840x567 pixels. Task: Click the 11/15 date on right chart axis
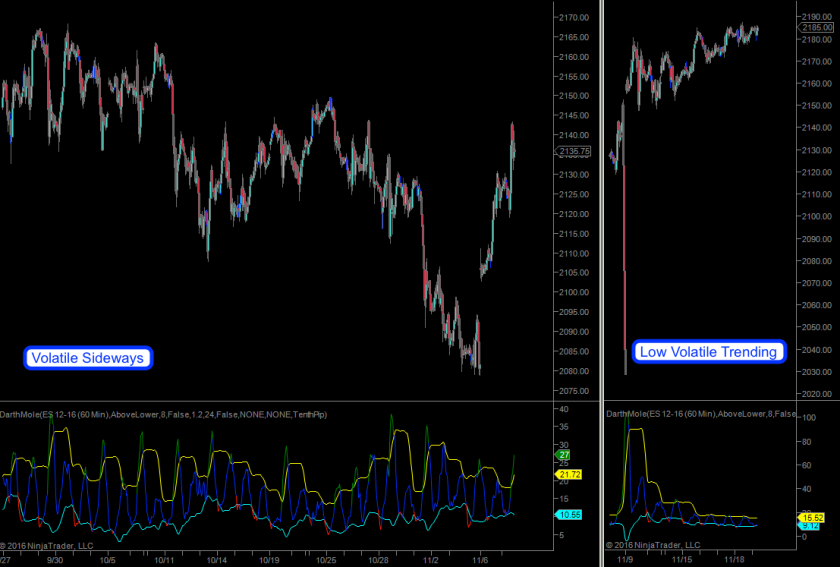(x=683, y=560)
